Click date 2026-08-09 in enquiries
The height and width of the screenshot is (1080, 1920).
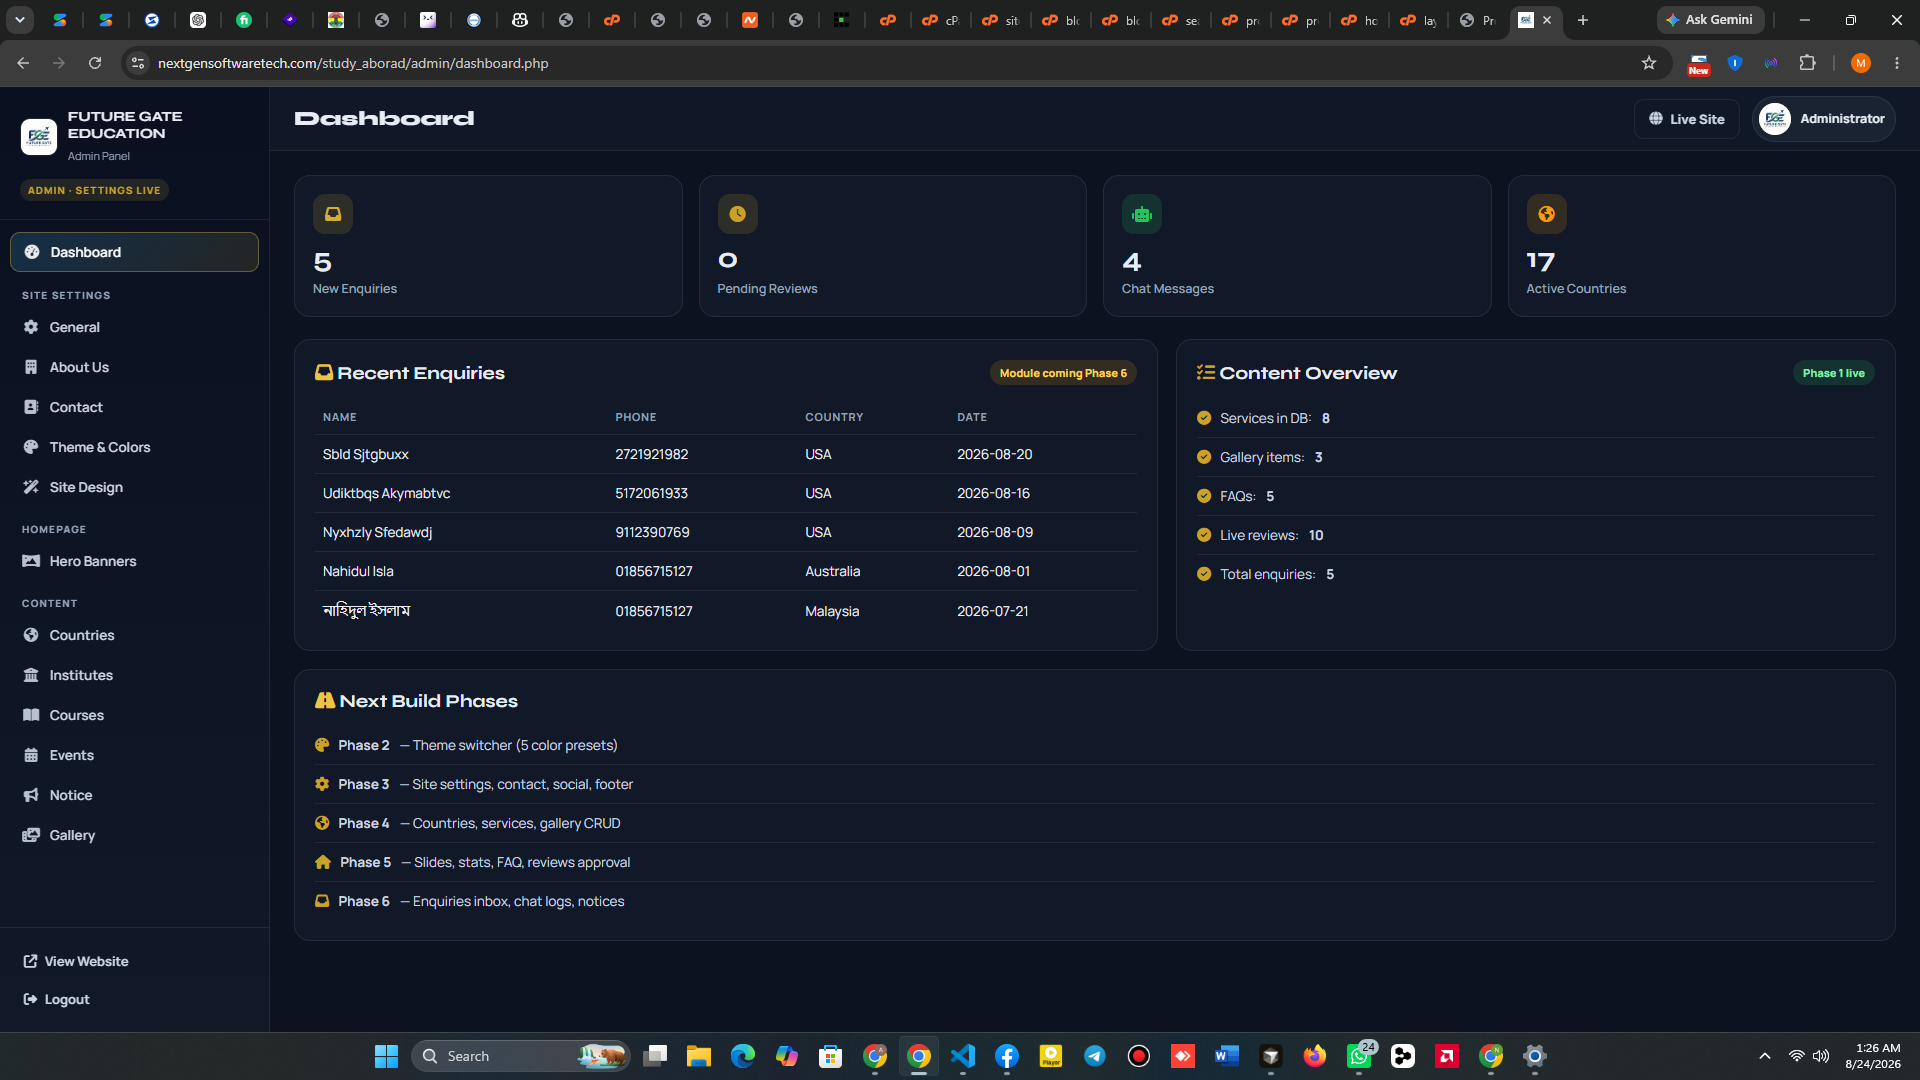(995, 532)
